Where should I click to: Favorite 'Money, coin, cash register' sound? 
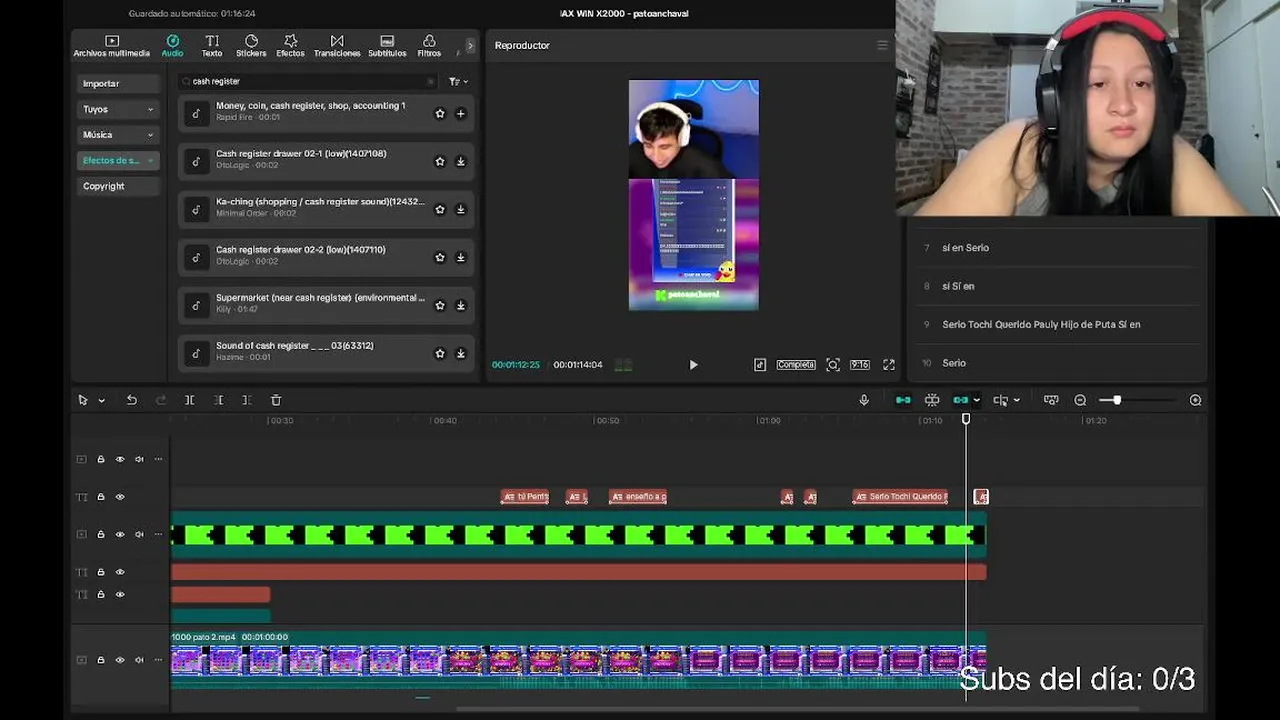439,114
